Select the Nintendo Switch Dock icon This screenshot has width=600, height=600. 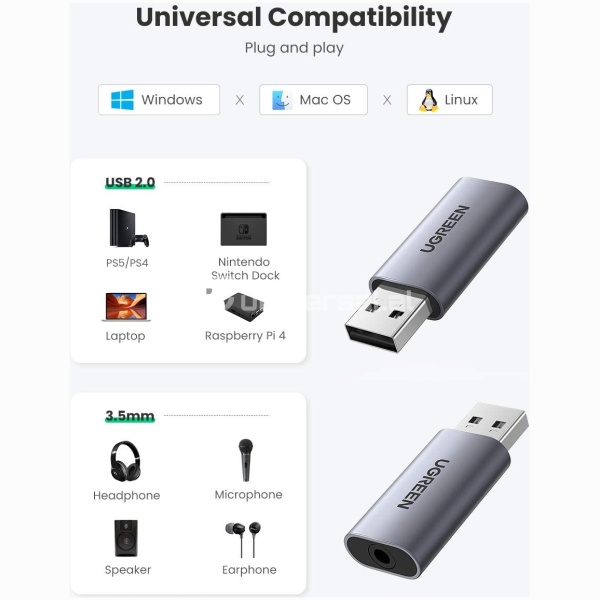(244, 229)
